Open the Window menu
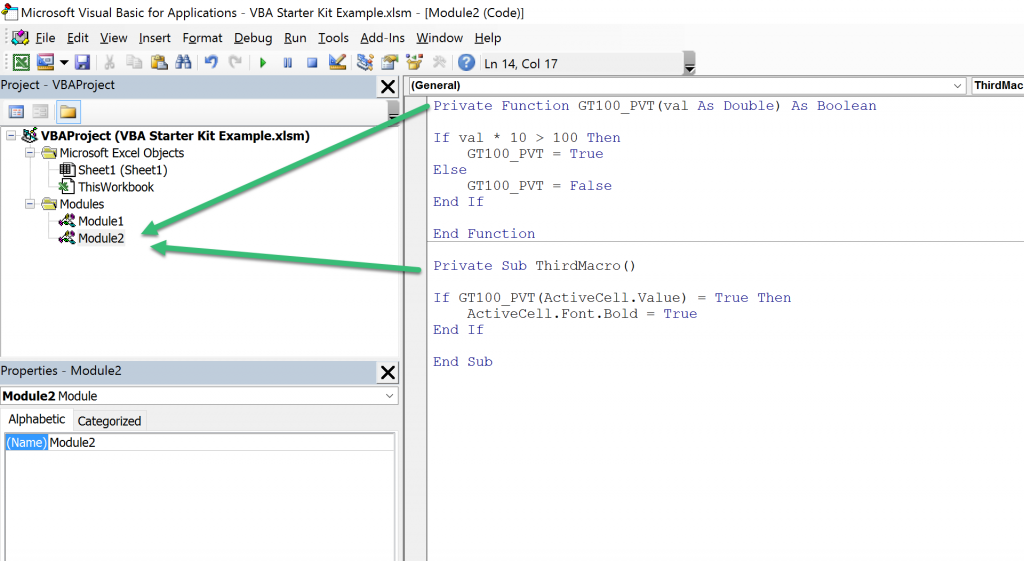This screenshot has height=561, width=1024. (440, 38)
